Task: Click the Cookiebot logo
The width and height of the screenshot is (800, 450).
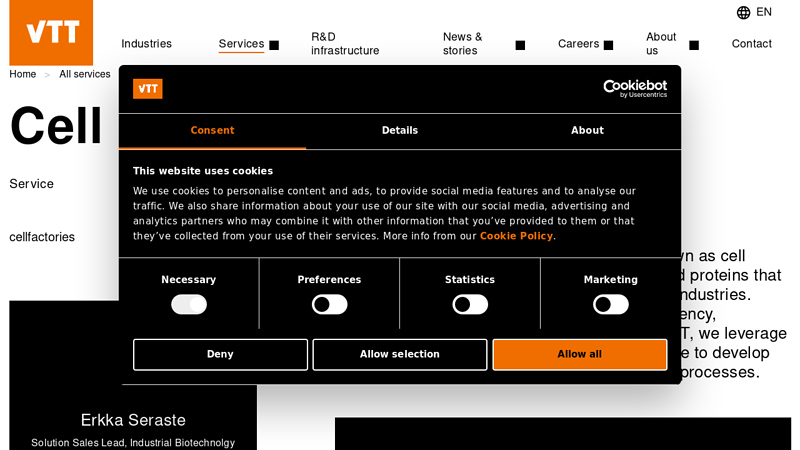Action: [x=634, y=89]
